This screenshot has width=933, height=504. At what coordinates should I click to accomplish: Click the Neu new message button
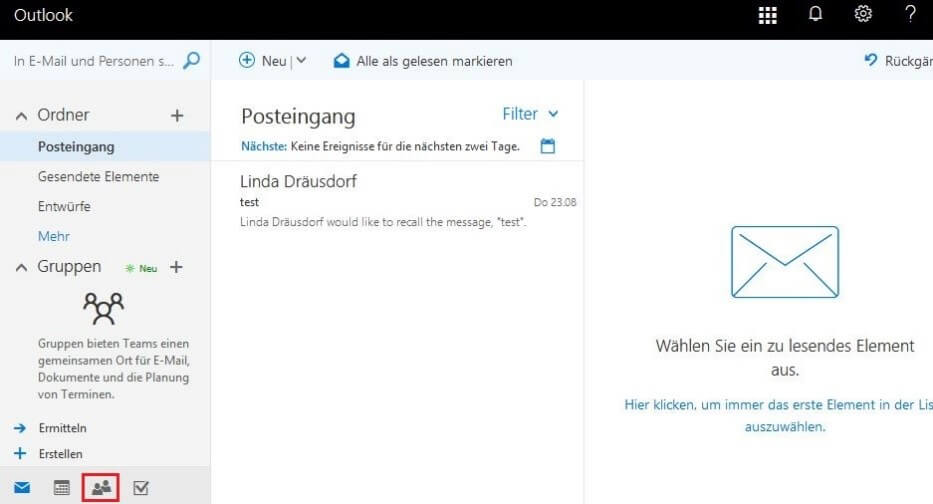[262, 61]
